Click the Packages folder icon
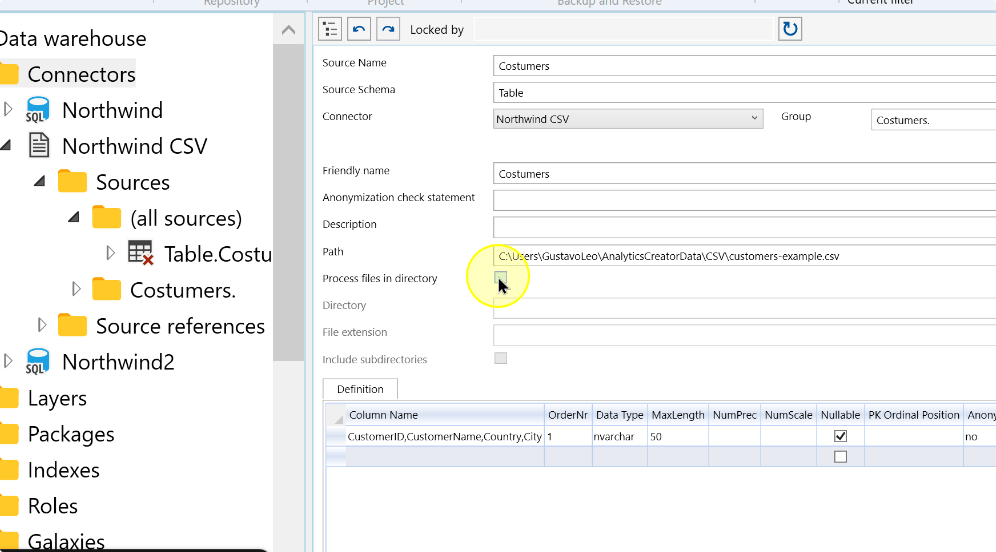 click(x=9, y=433)
